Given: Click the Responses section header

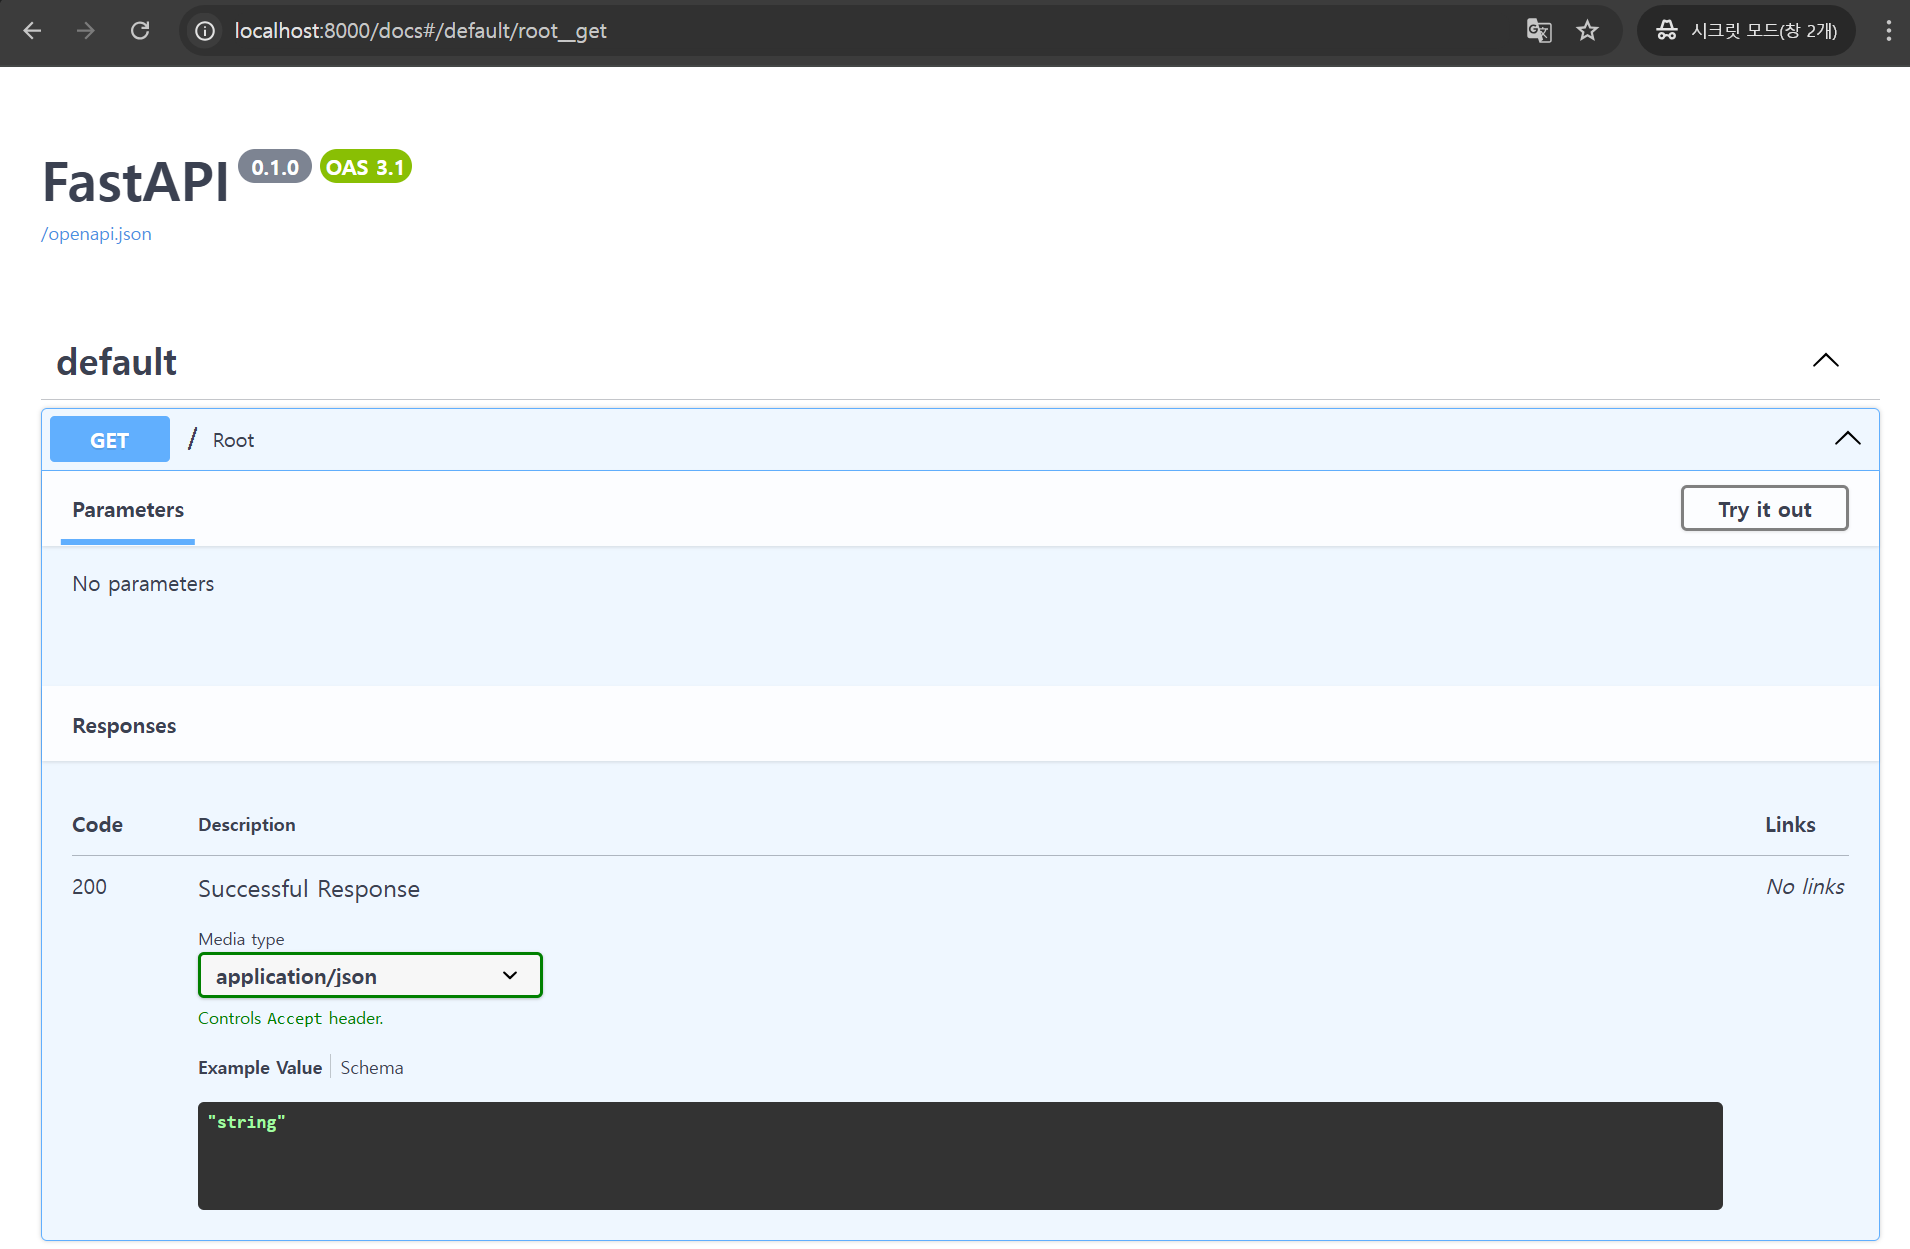Looking at the screenshot, I should coord(124,726).
